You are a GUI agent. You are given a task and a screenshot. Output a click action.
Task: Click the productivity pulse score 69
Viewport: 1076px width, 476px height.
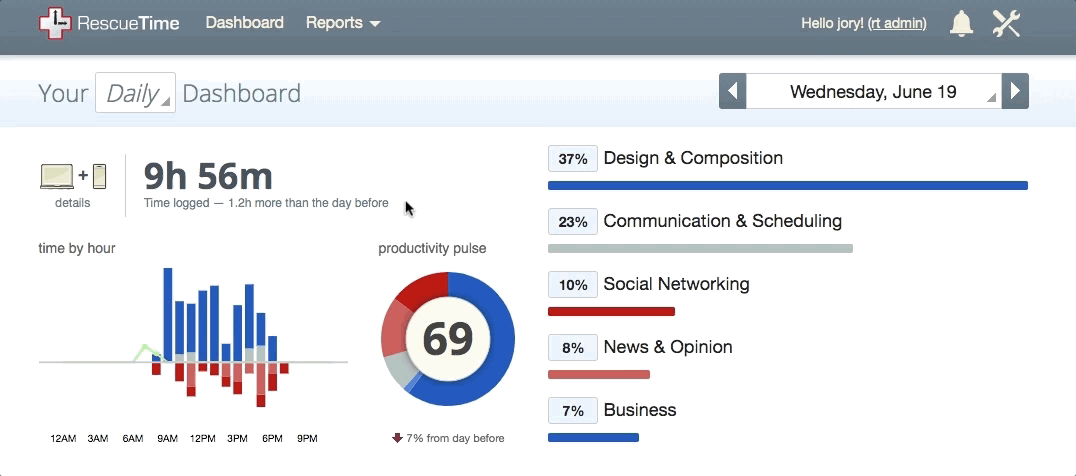click(x=448, y=339)
